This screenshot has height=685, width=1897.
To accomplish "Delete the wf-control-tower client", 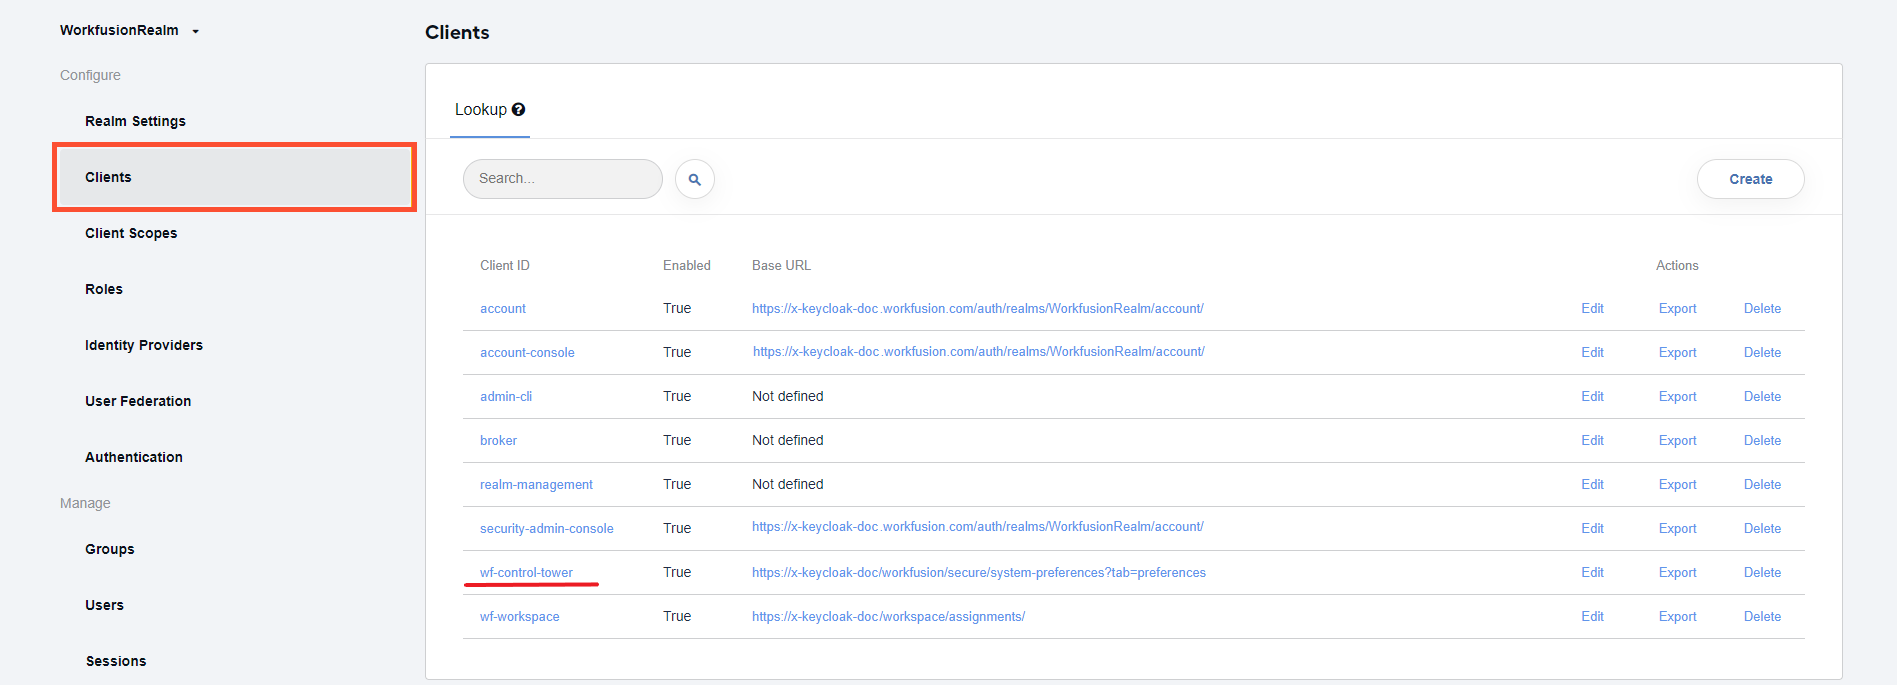I will click(1762, 573).
